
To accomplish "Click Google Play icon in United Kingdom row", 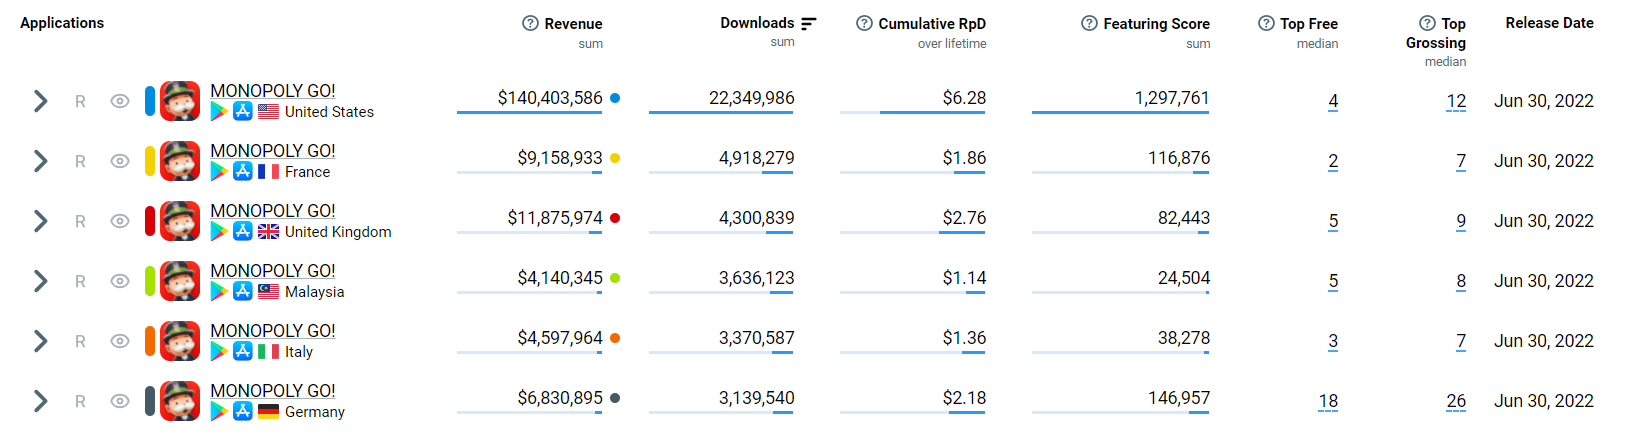I will (x=219, y=232).
